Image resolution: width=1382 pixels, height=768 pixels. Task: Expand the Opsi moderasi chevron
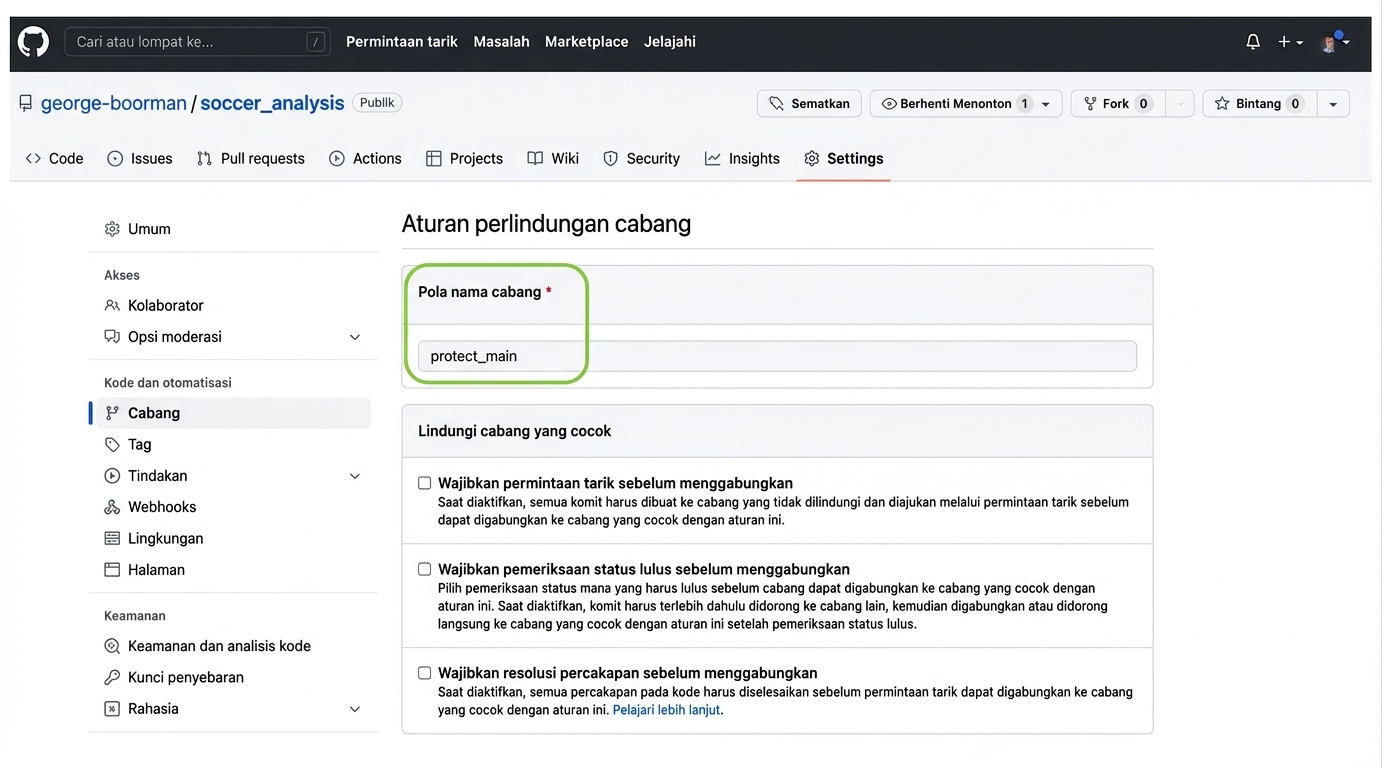click(355, 337)
